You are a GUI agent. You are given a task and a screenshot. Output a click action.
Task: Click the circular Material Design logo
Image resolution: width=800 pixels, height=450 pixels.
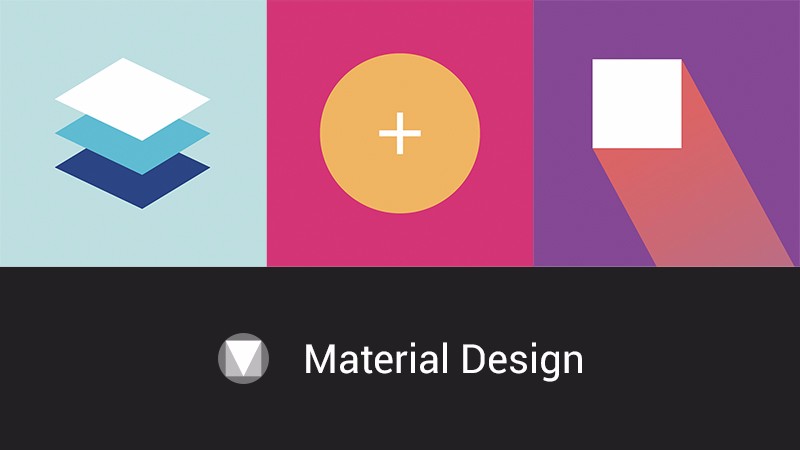point(243,358)
